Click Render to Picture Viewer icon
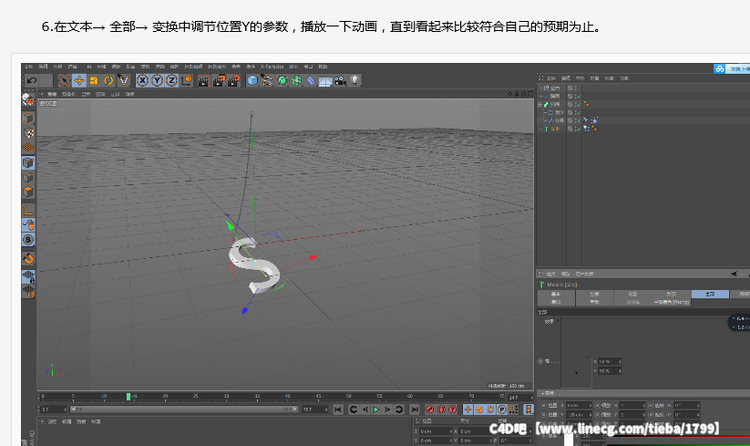 click(x=219, y=80)
